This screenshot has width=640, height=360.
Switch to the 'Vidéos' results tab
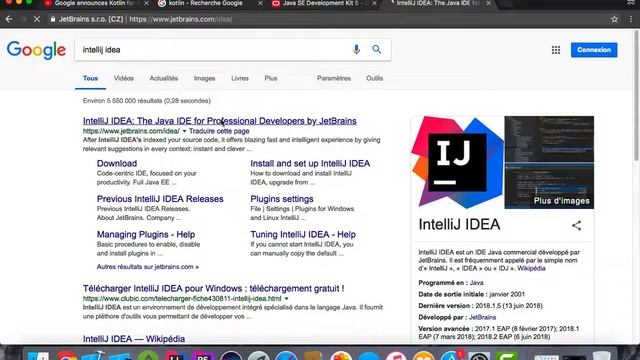(124, 78)
